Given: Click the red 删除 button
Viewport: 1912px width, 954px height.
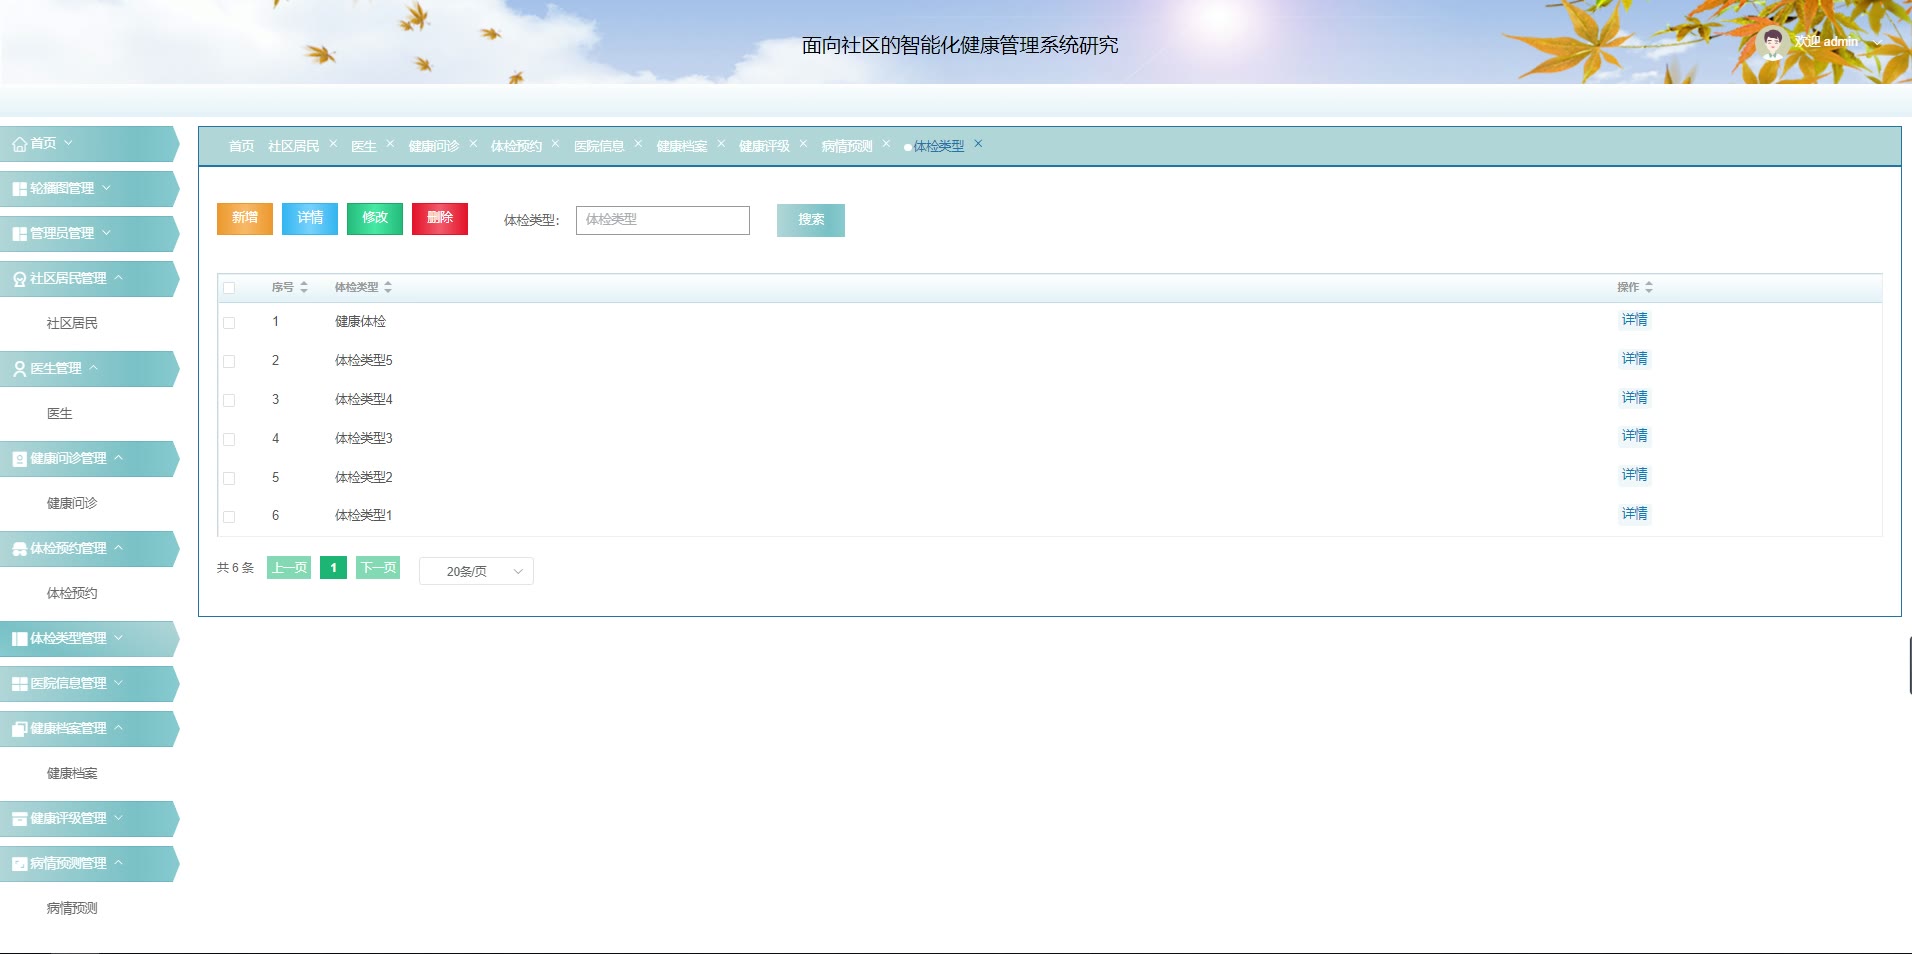Looking at the screenshot, I should pyautogui.click(x=440, y=219).
